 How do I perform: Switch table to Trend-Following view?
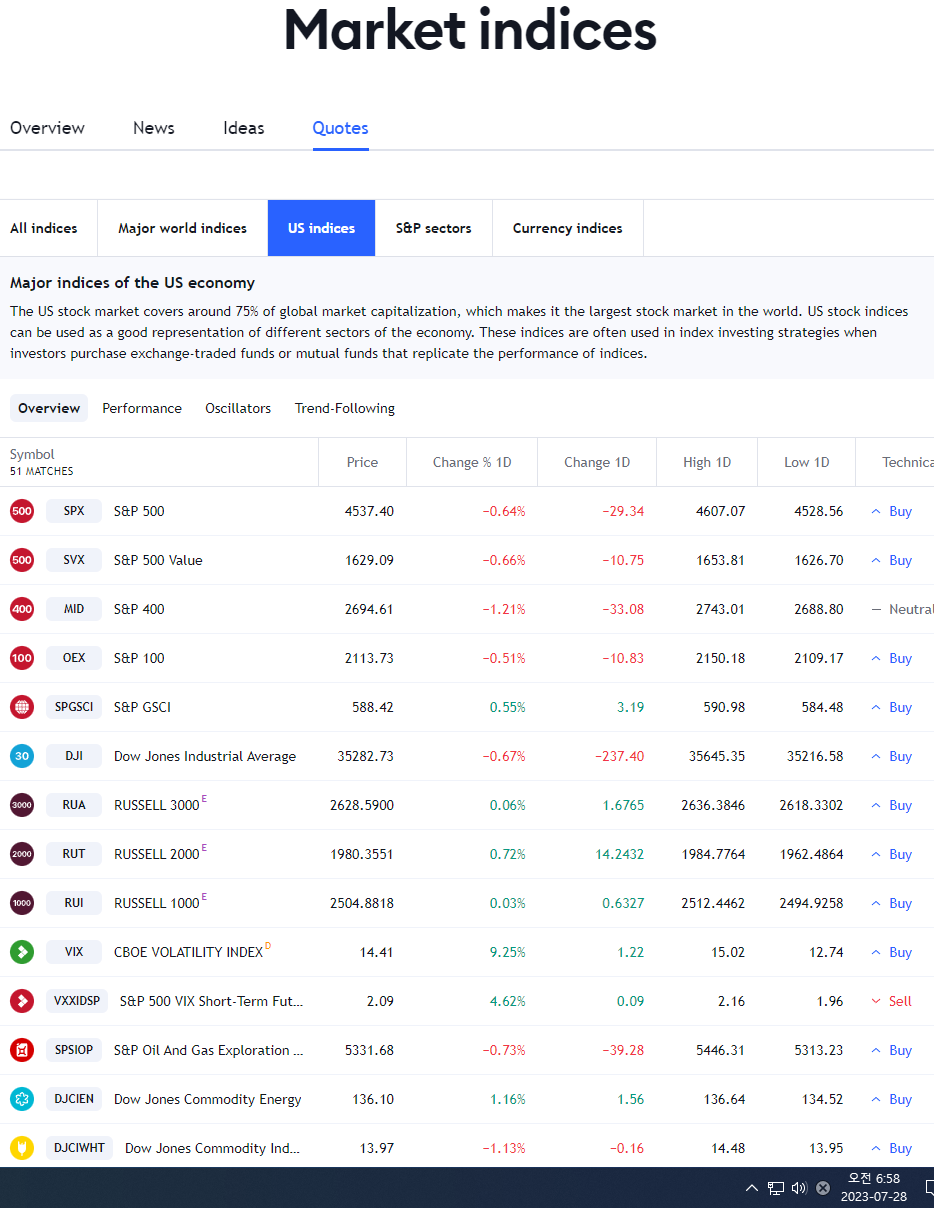pyautogui.click(x=345, y=408)
